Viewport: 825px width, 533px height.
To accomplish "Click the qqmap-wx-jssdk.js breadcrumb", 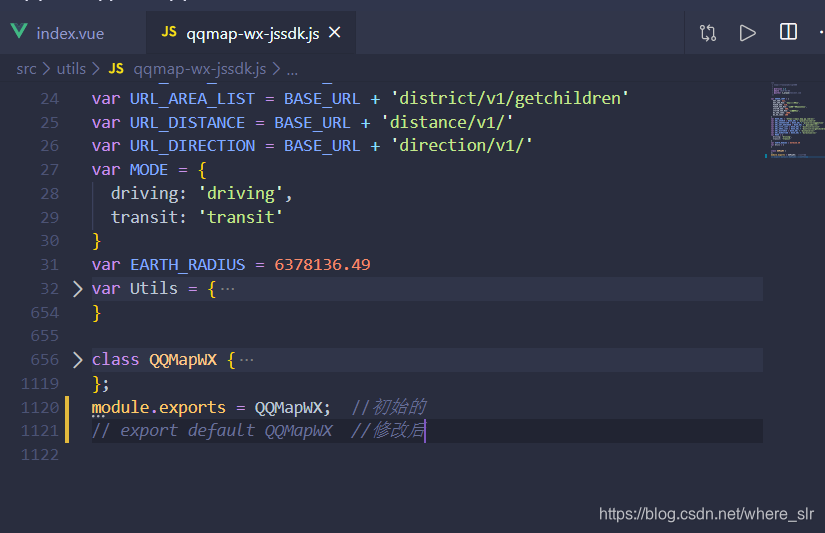I will tap(199, 69).
